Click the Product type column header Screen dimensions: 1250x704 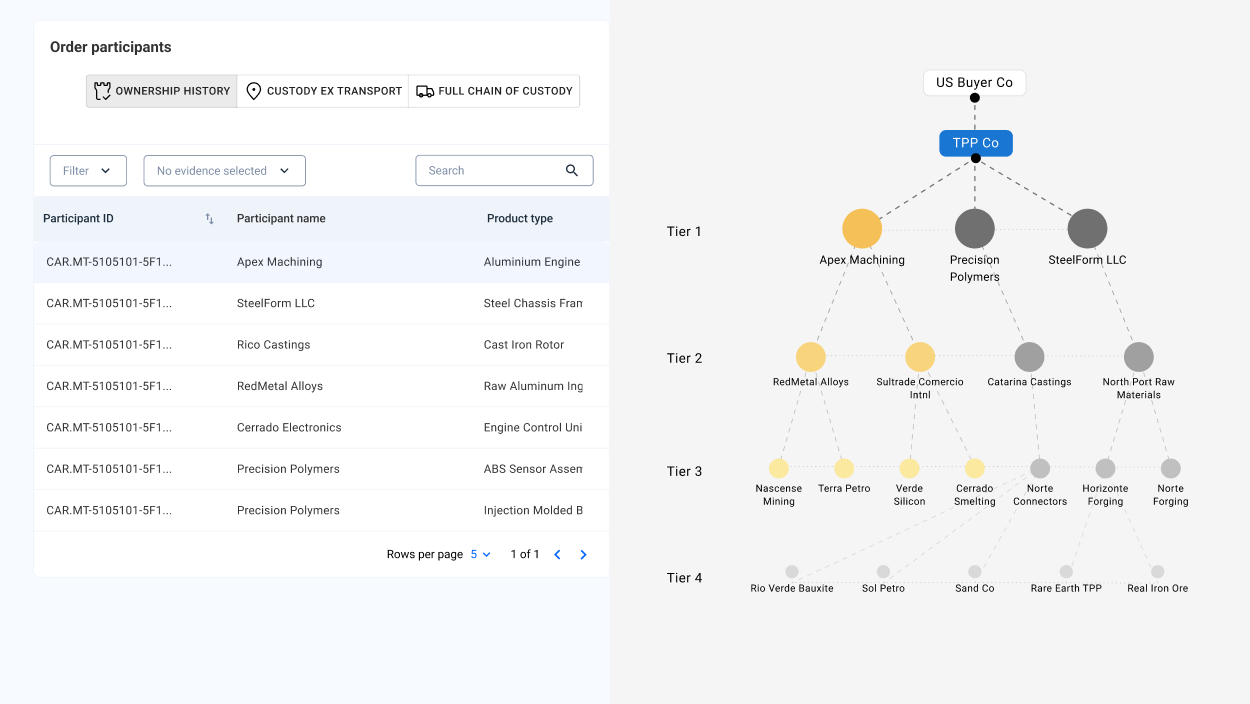point(520,219)
